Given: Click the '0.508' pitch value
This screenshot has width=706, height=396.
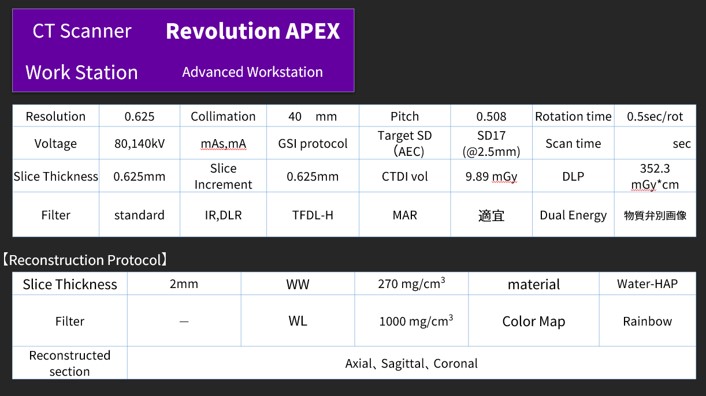Looking at the screenshot, I should [x=491, y=116].
